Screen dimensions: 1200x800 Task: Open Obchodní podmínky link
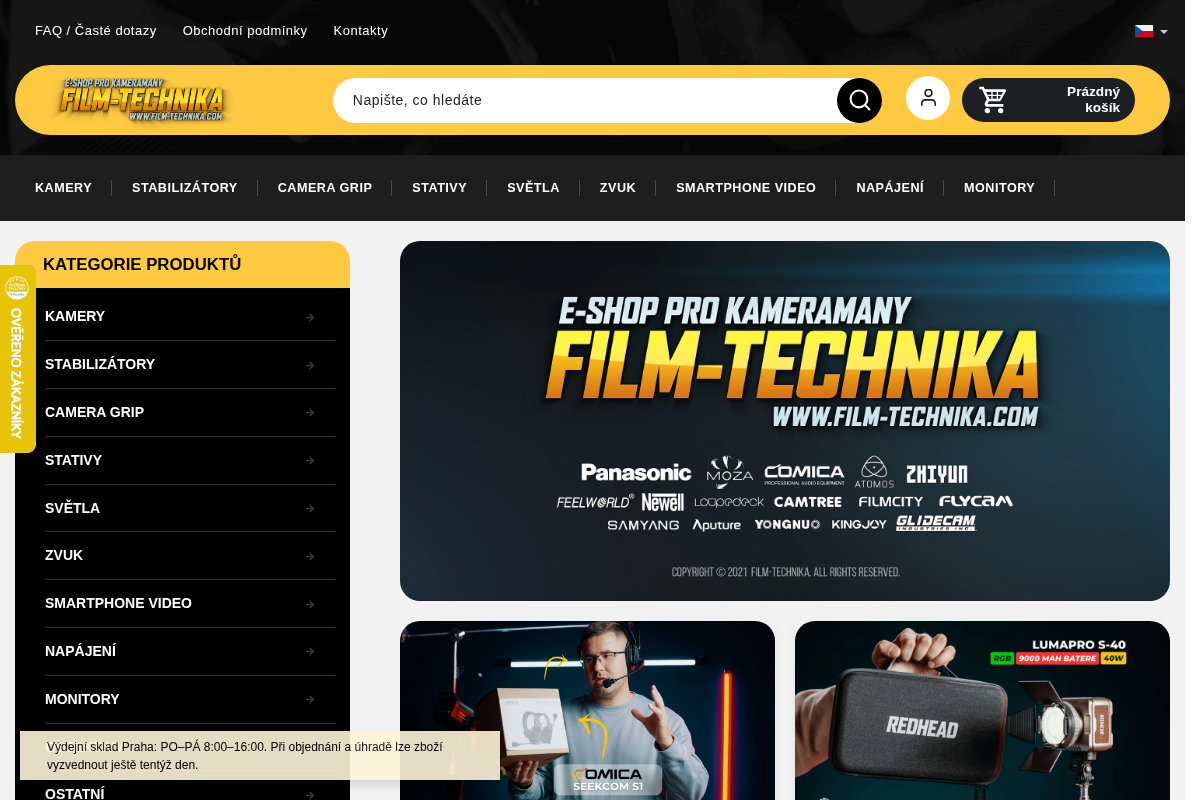coord(245,31)
